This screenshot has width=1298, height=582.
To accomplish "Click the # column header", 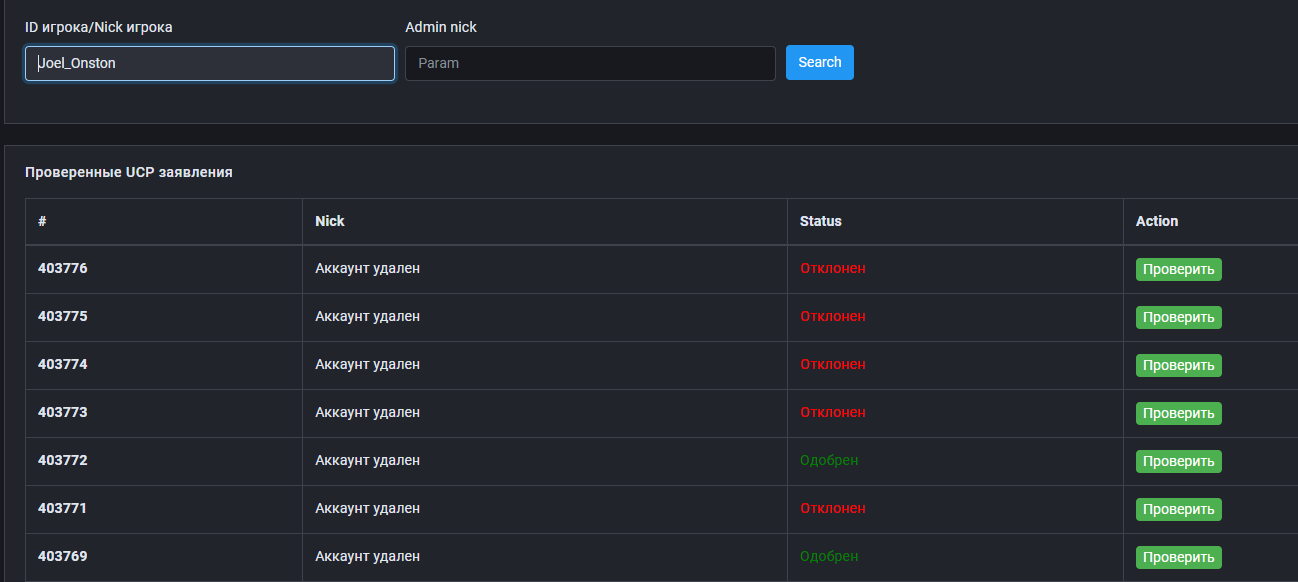I will tap(43, 221).
